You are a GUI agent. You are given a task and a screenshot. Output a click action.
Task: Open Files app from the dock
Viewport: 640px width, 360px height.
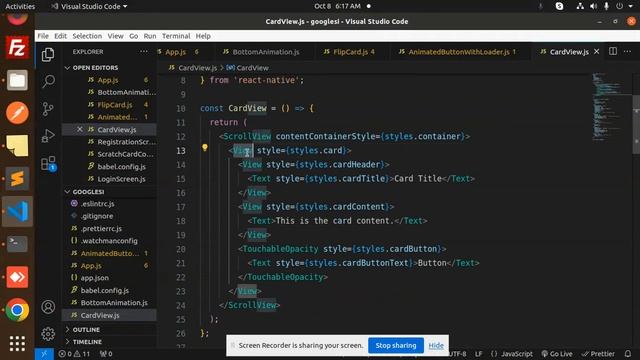[17, 80]
